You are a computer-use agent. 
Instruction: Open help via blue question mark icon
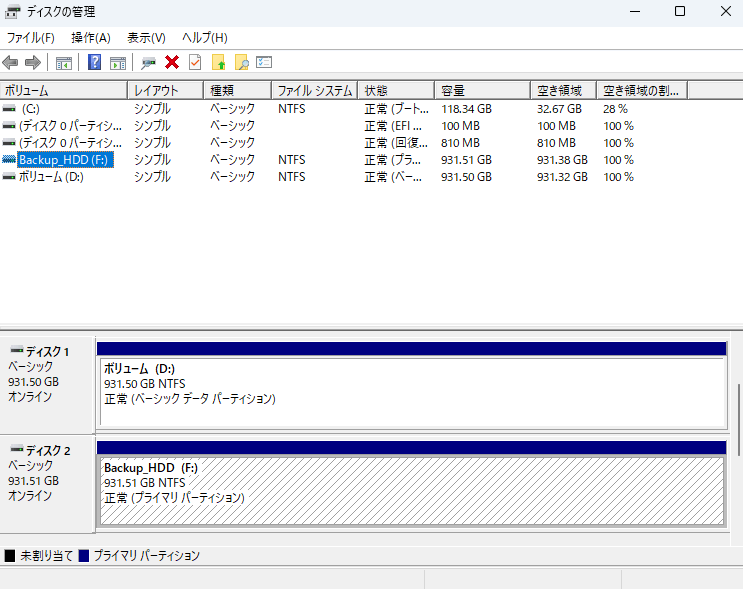[x=95, y=63]
